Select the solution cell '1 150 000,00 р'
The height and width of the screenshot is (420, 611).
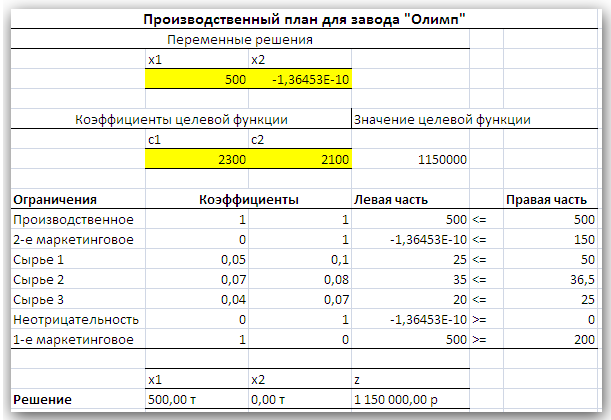[411, 399]
